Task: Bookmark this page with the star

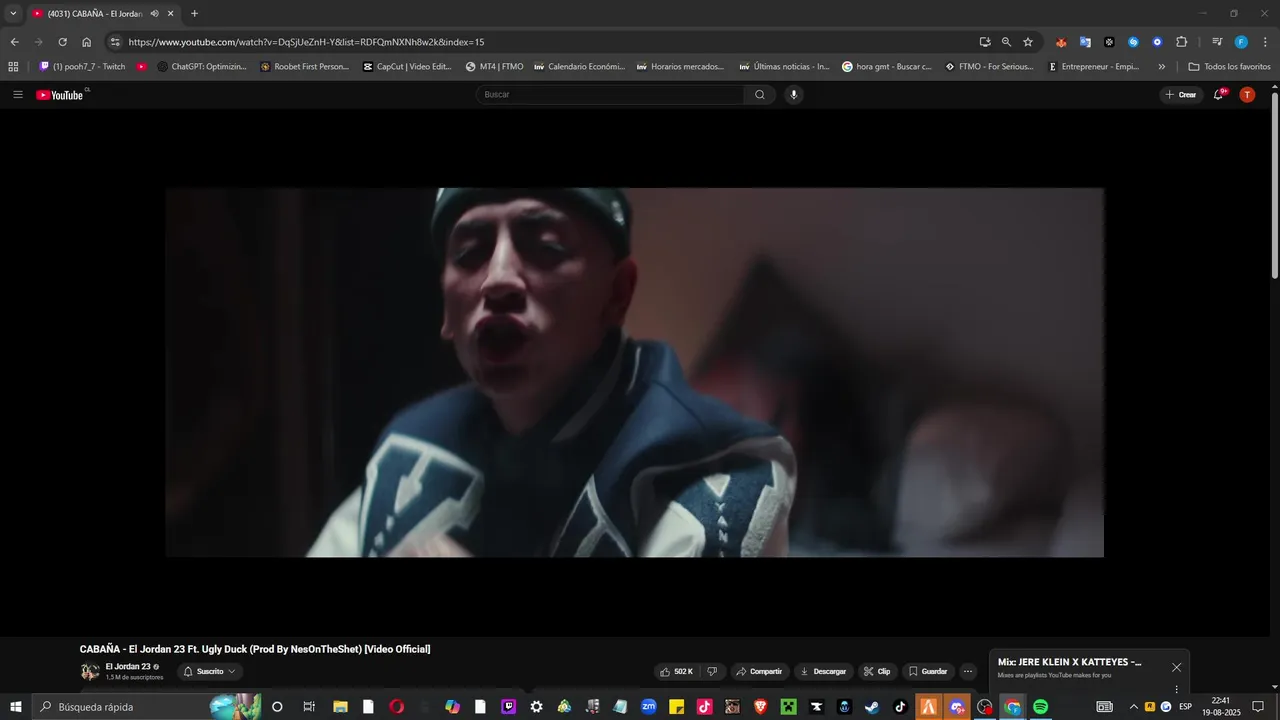Action: coord(1028,42)
